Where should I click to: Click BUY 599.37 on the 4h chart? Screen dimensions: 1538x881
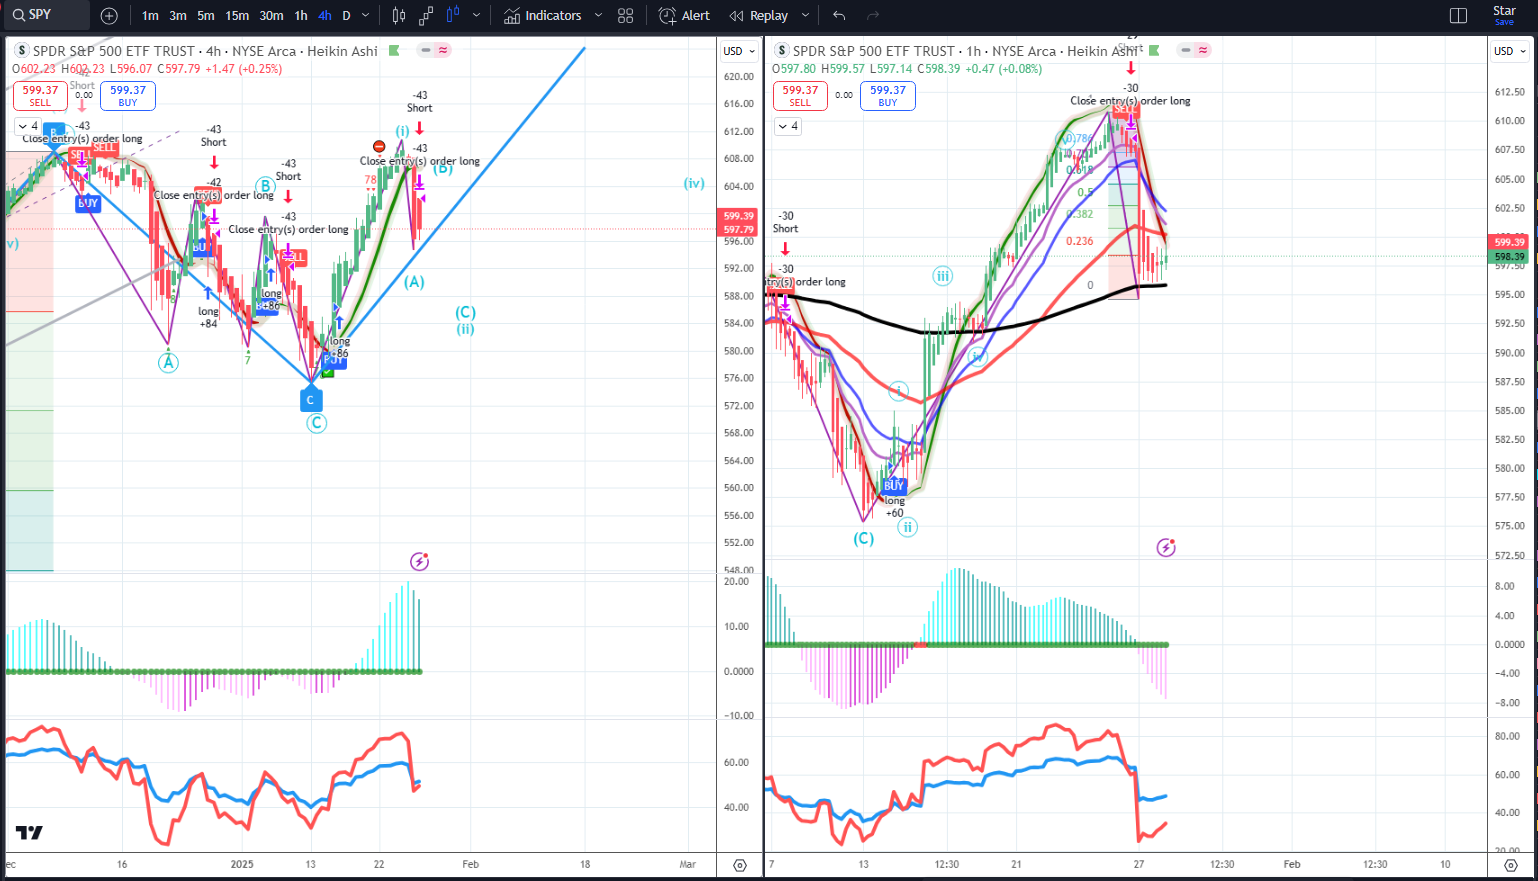pos(128,95)
